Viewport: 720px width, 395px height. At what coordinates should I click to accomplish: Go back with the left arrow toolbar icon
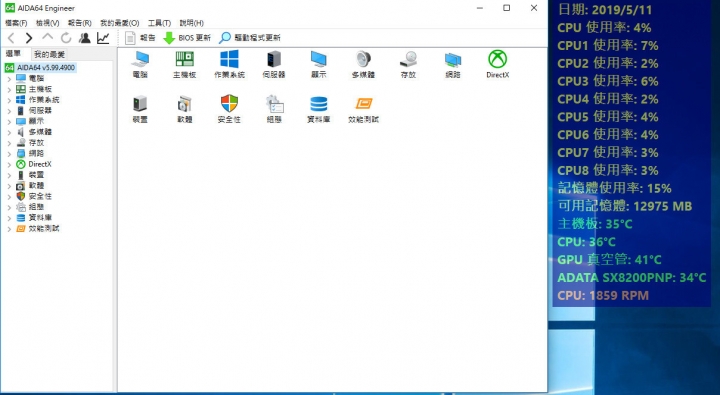point(11,38)
